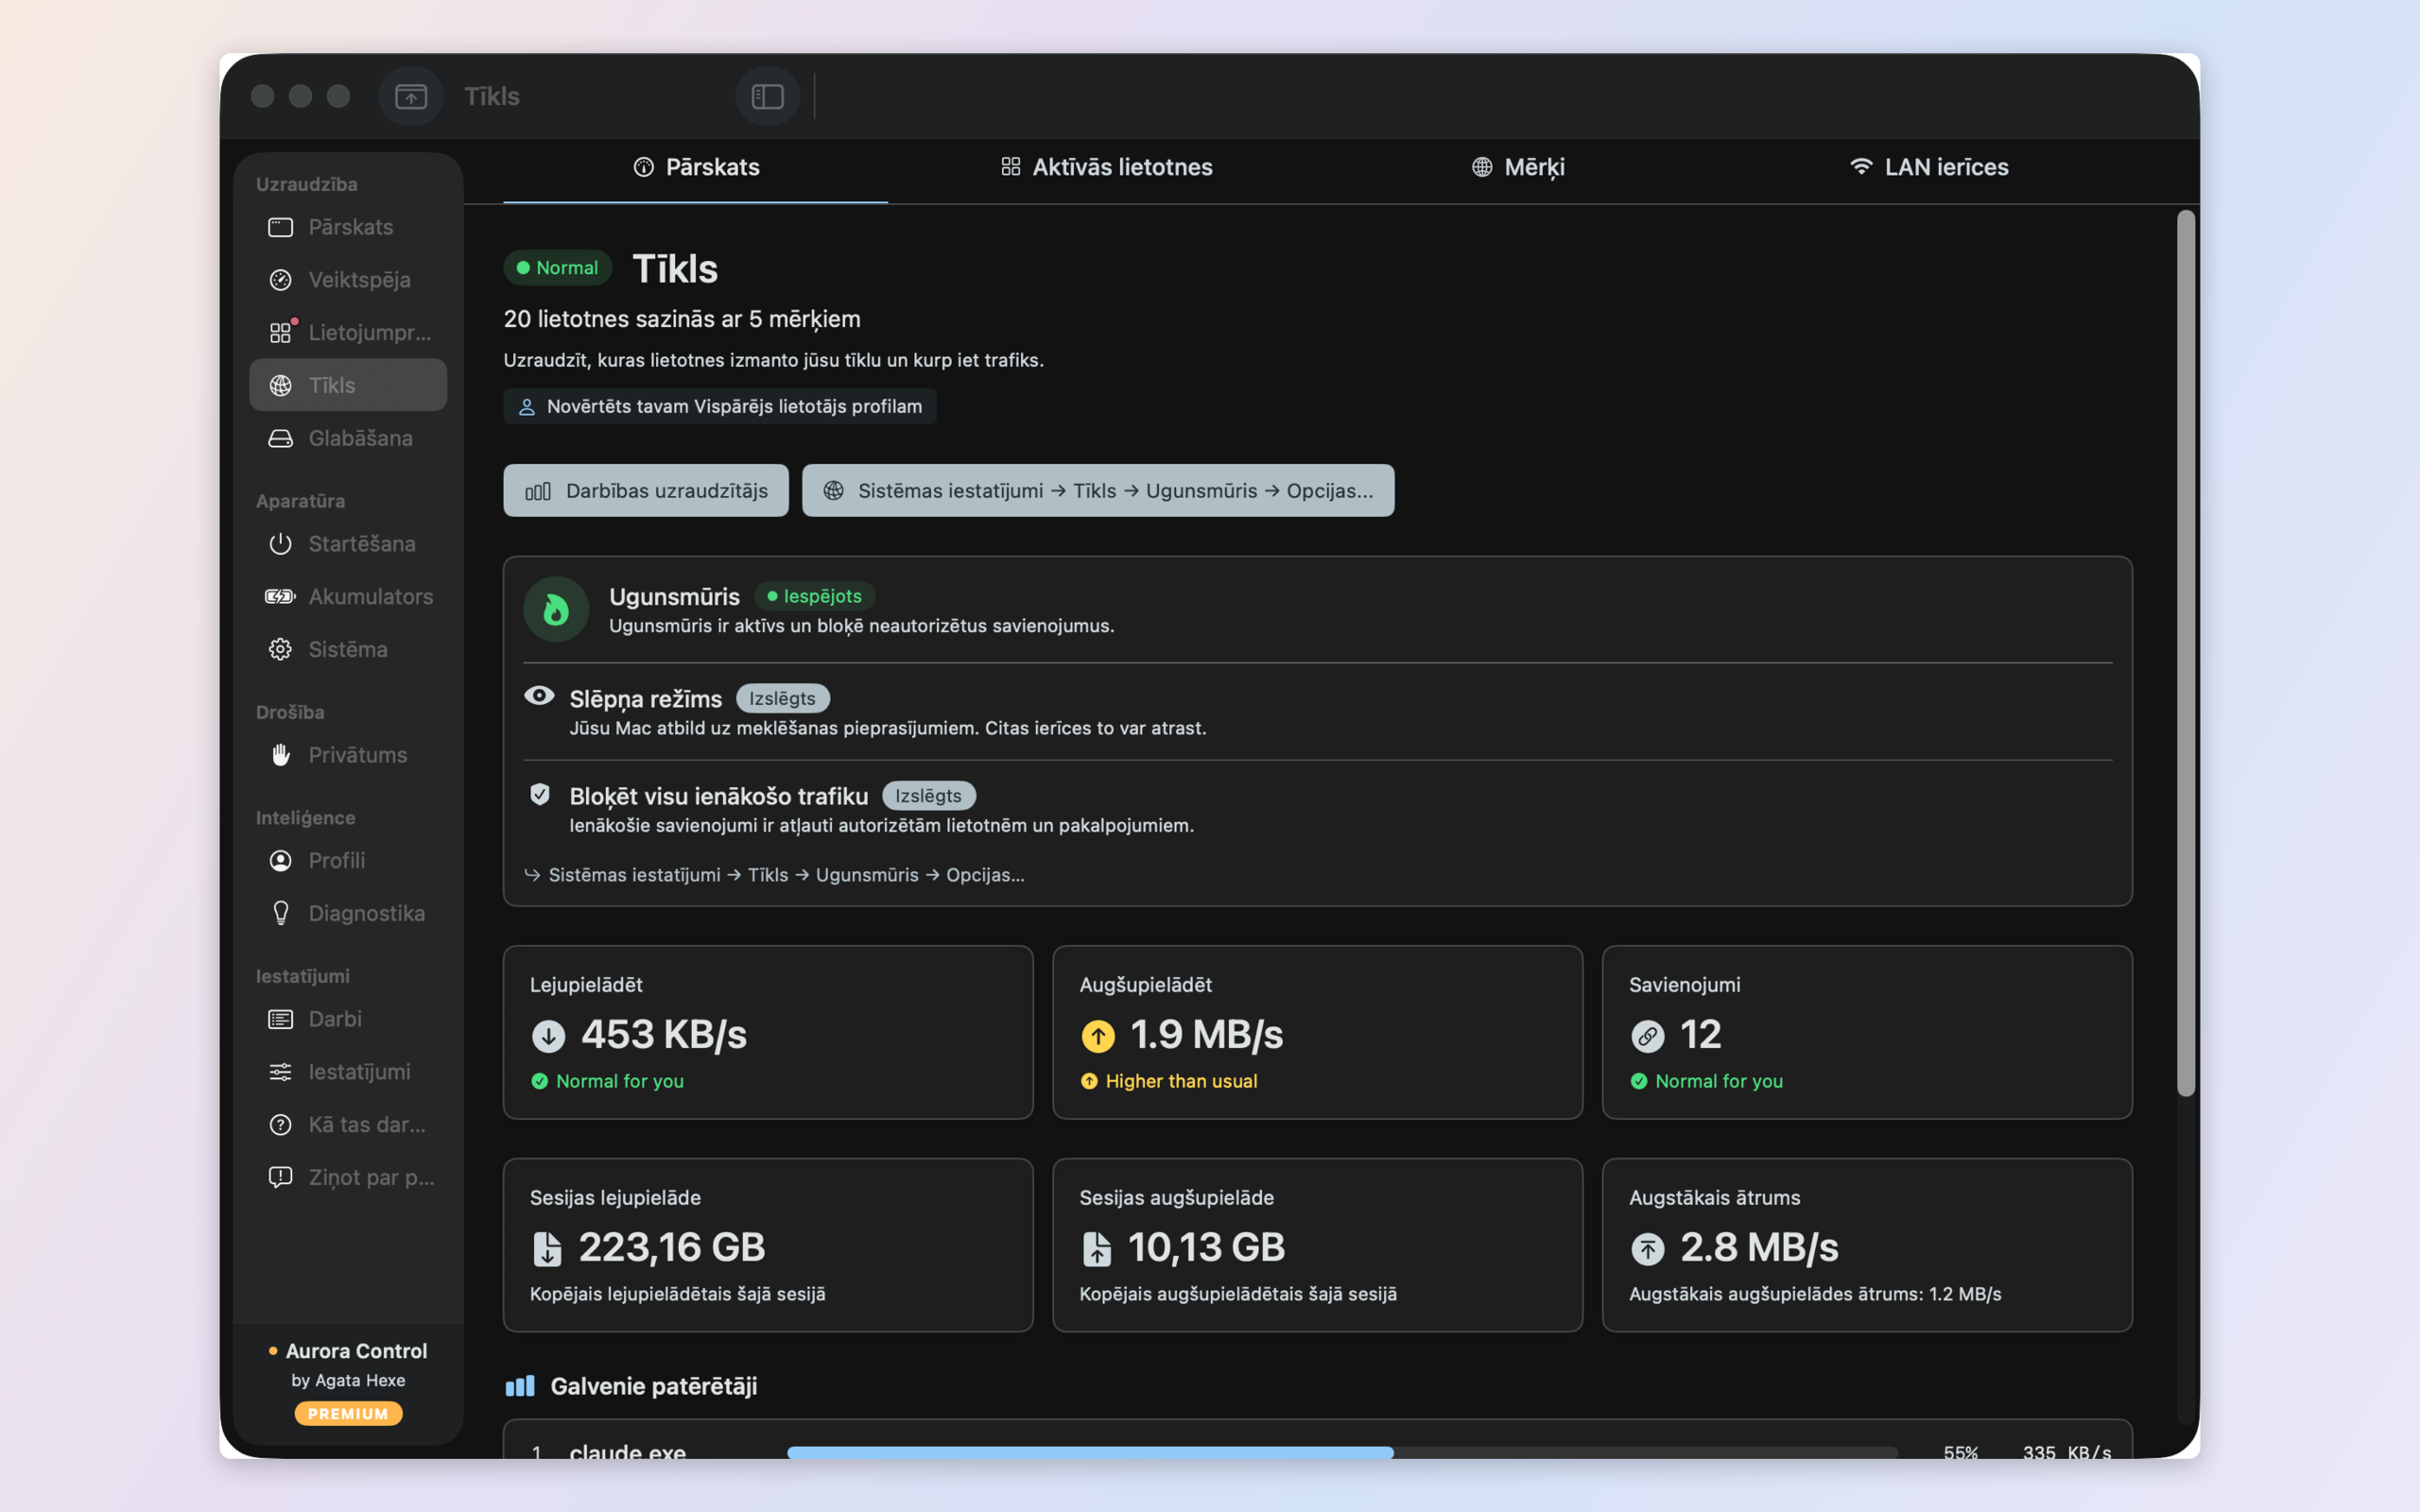
Task: Click the Aurora Control label
Action: [x=356, y=1351]
